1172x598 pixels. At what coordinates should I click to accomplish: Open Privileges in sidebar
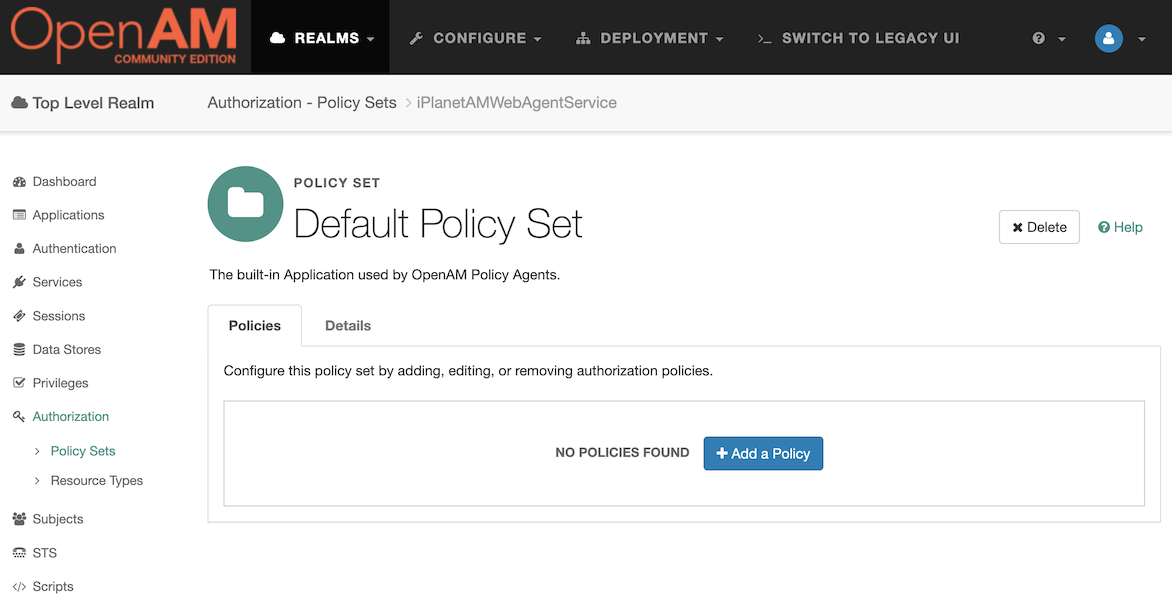(x=61, y=383)
